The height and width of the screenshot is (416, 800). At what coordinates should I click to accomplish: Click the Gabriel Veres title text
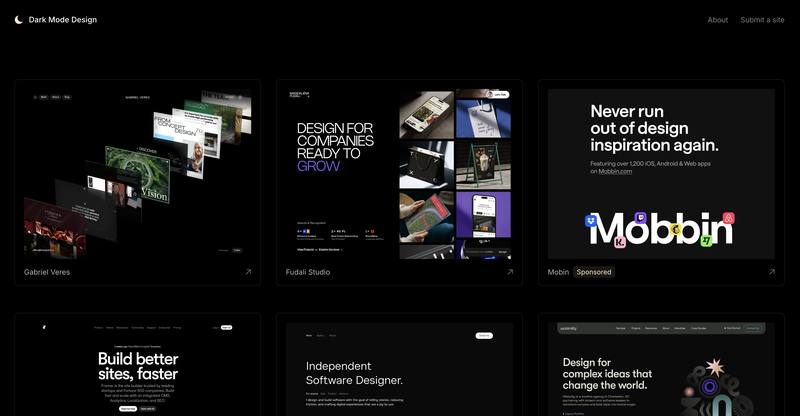tap(47, 272)
